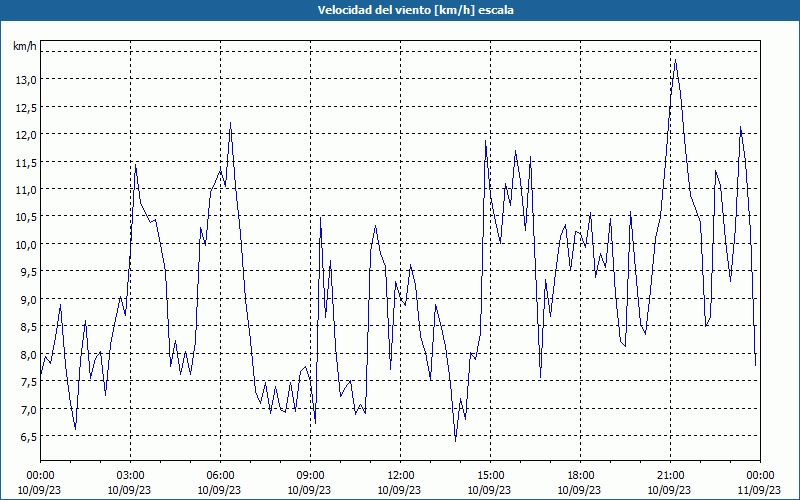Select the 13,0 y-axis value
Screen dimensions: 800x500
pyautogui.click(x=26, y=79)
